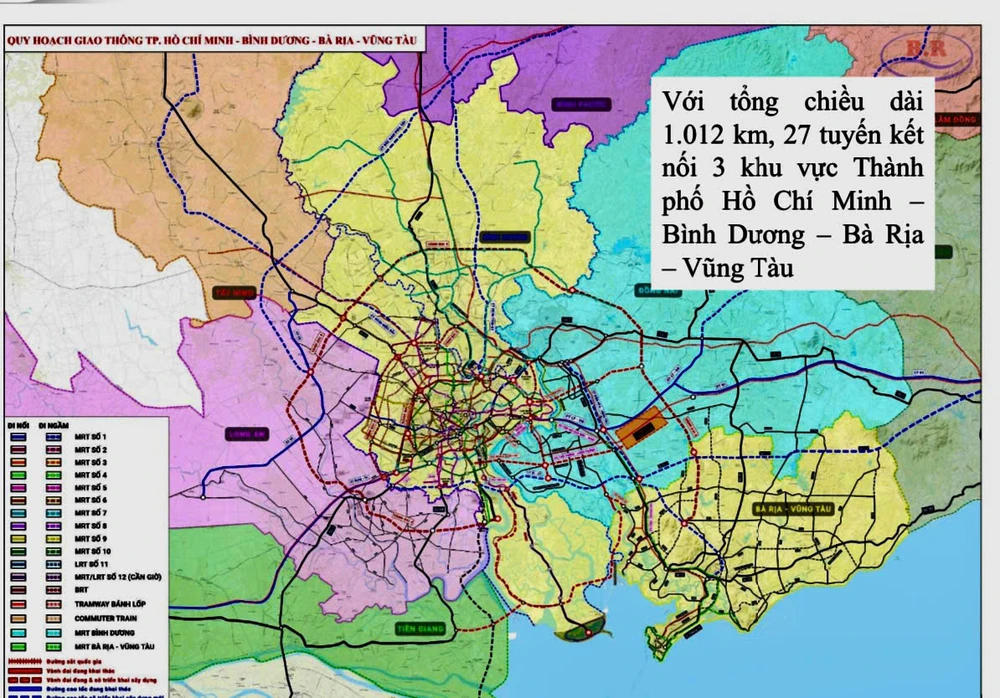Click the elevated (Đi nổi) MRT số 1 swatch
This screenshot has height=698, width=1000.
click(x=20, y=438)
